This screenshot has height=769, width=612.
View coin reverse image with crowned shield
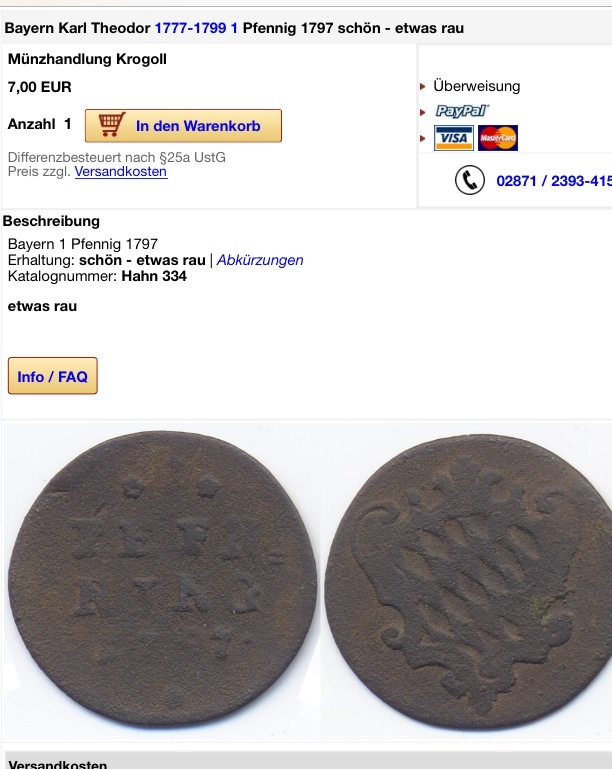coord(469,581)
